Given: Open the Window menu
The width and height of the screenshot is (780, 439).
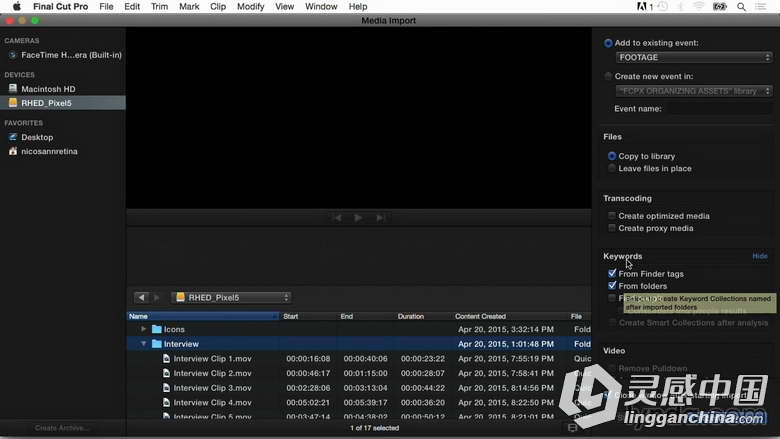Looking at the screenshot, I should point(321,6).
